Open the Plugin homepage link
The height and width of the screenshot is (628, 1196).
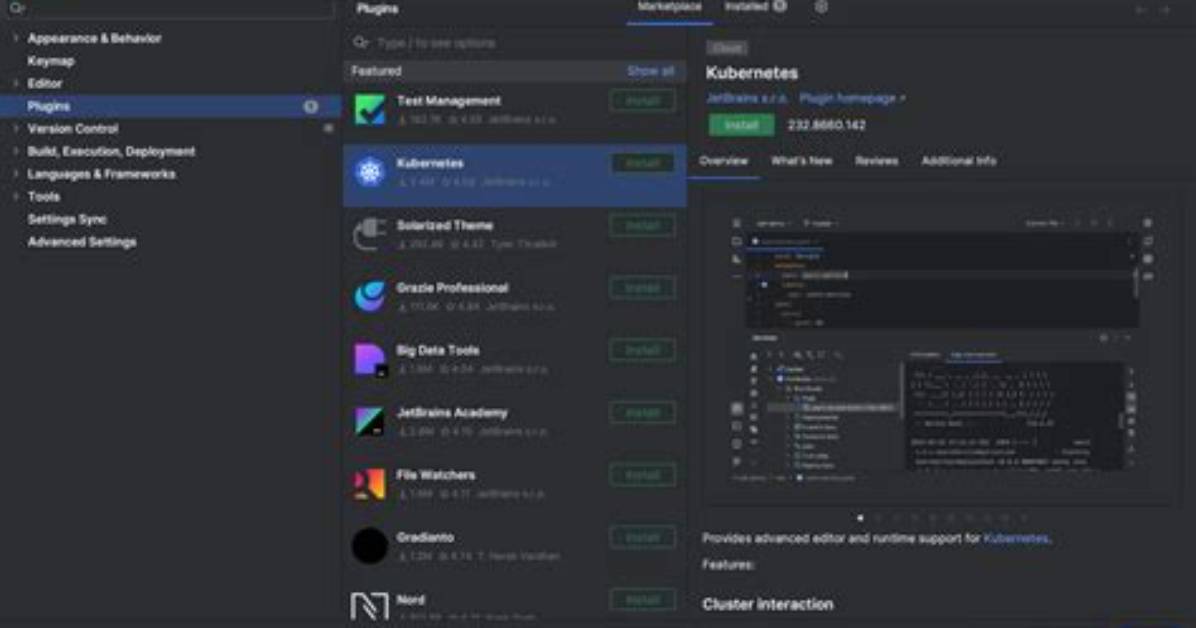[x=852, y=98]
